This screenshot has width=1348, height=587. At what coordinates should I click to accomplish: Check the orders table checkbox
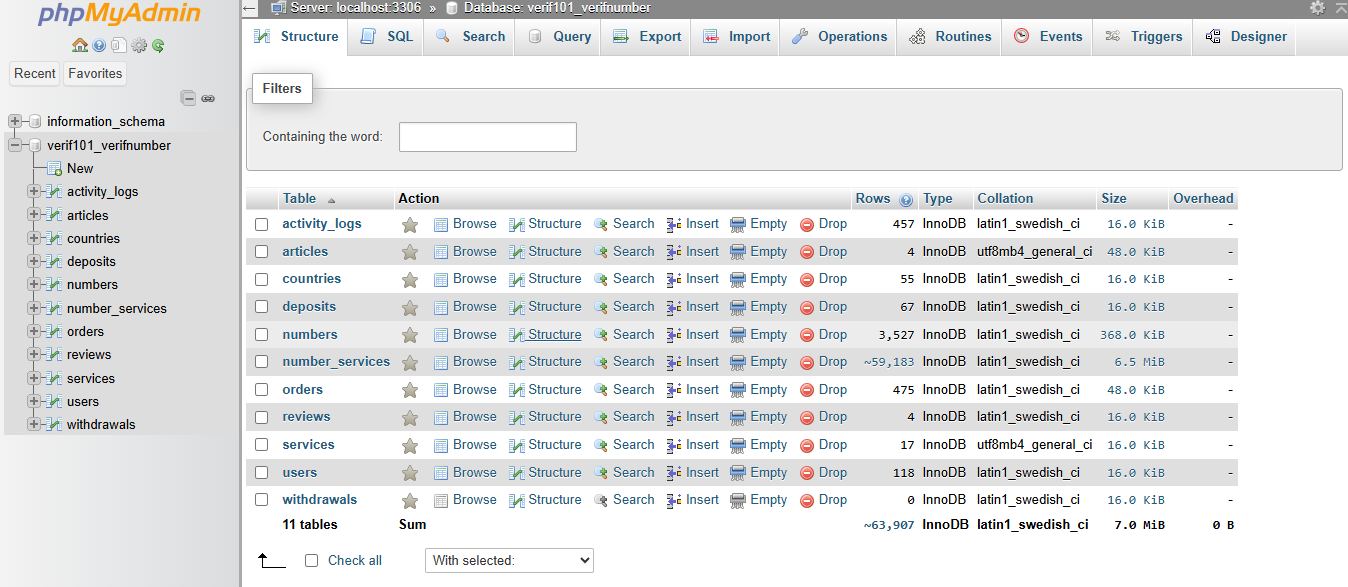261,390
